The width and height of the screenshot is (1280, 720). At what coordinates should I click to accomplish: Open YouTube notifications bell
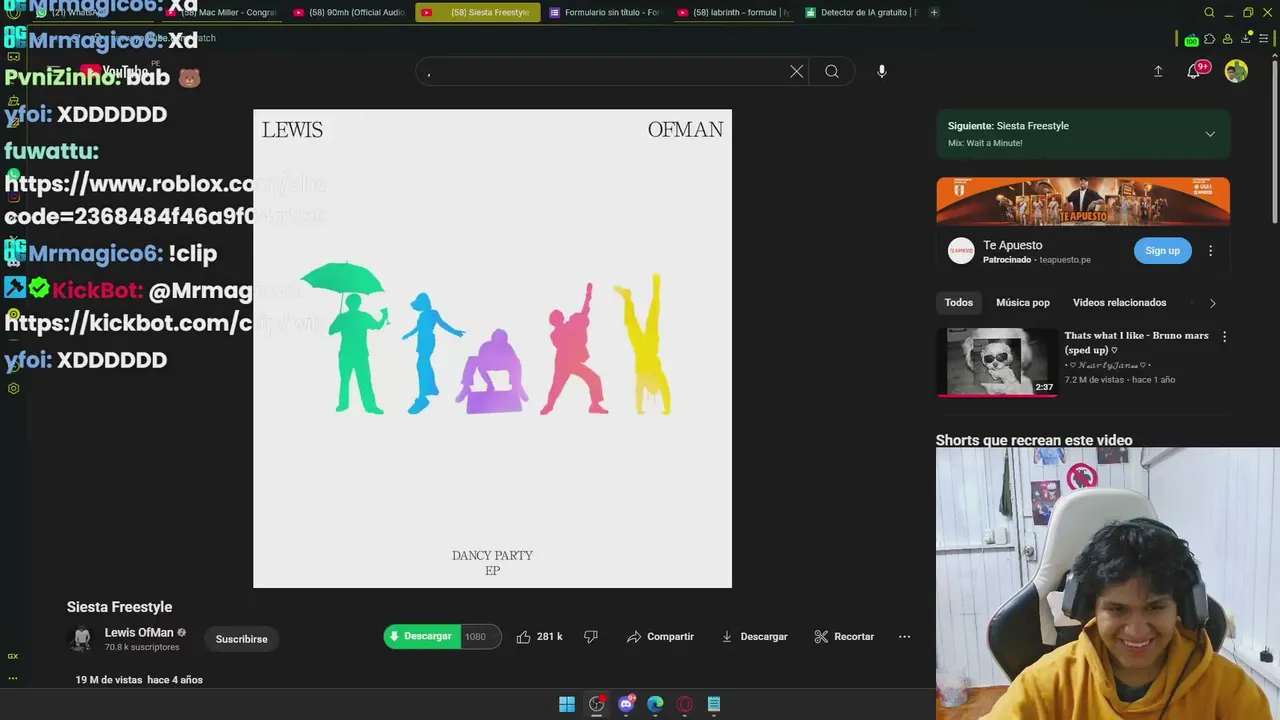[1194, 72]
